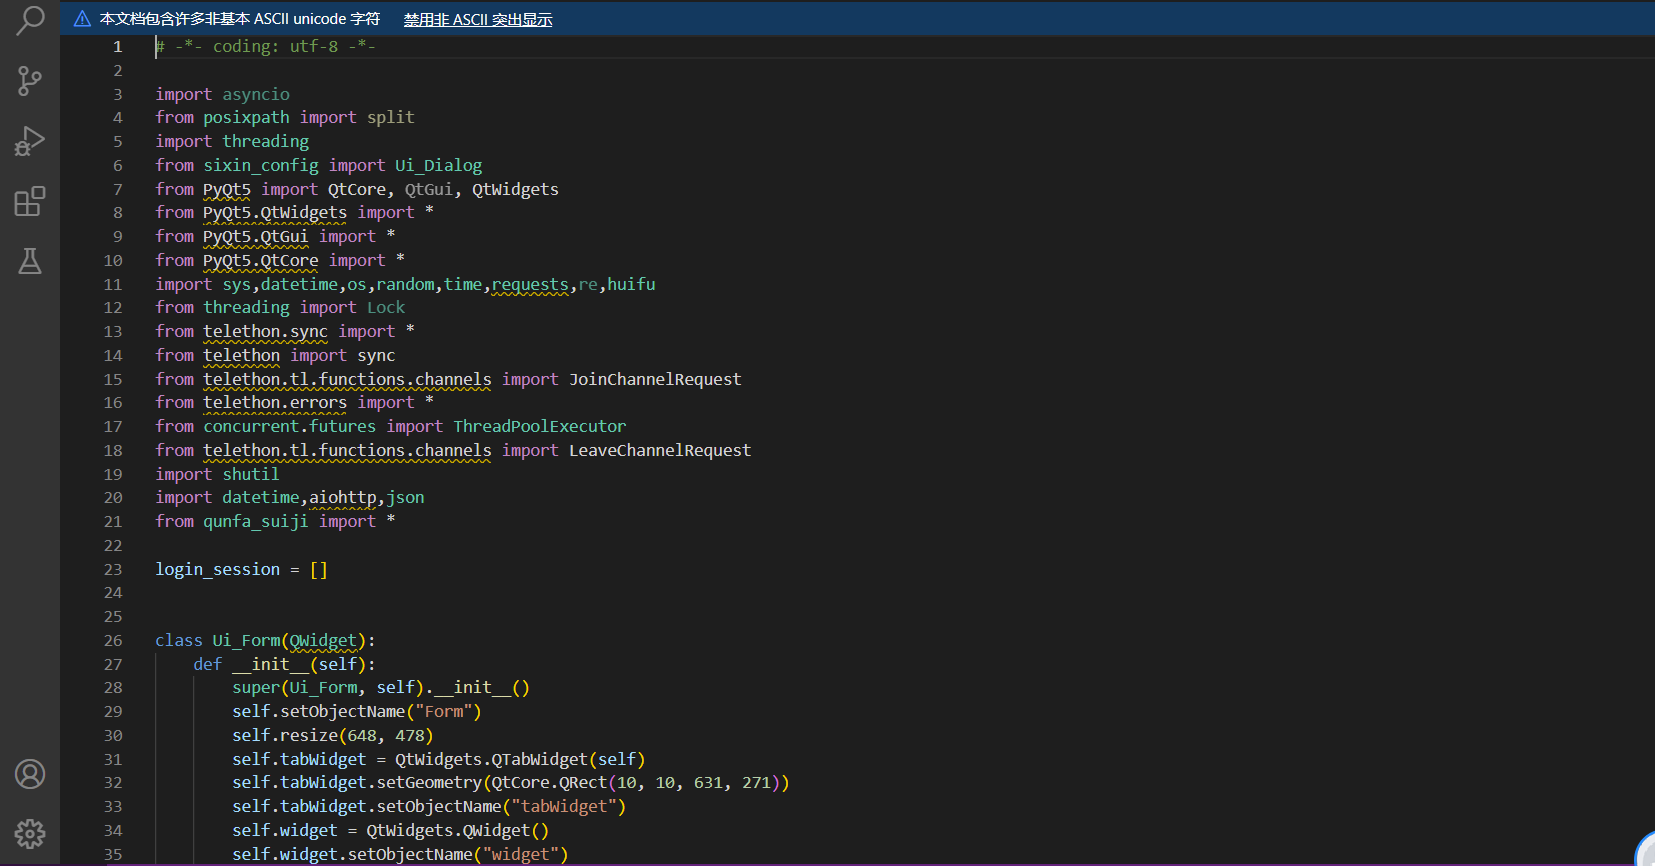Click the 禁用非 ASCII 突出显示 link
Viewport: 1655px width, 866px height.
[478, 19]
